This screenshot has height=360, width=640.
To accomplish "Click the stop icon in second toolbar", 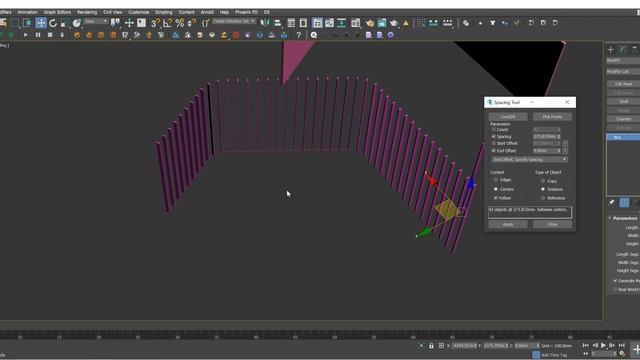I will pos(50,35).
